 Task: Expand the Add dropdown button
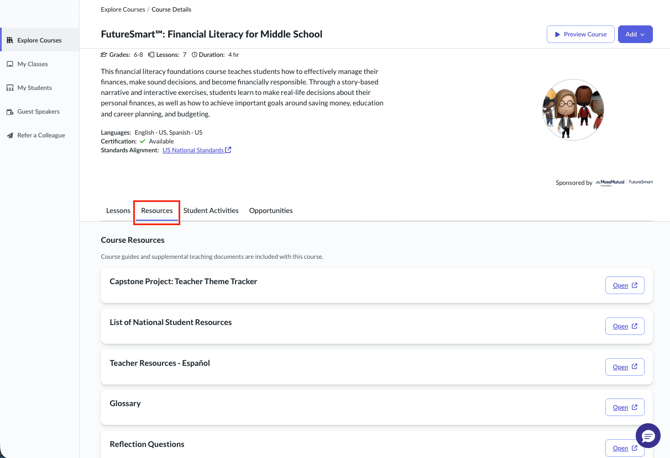point(635,34)
